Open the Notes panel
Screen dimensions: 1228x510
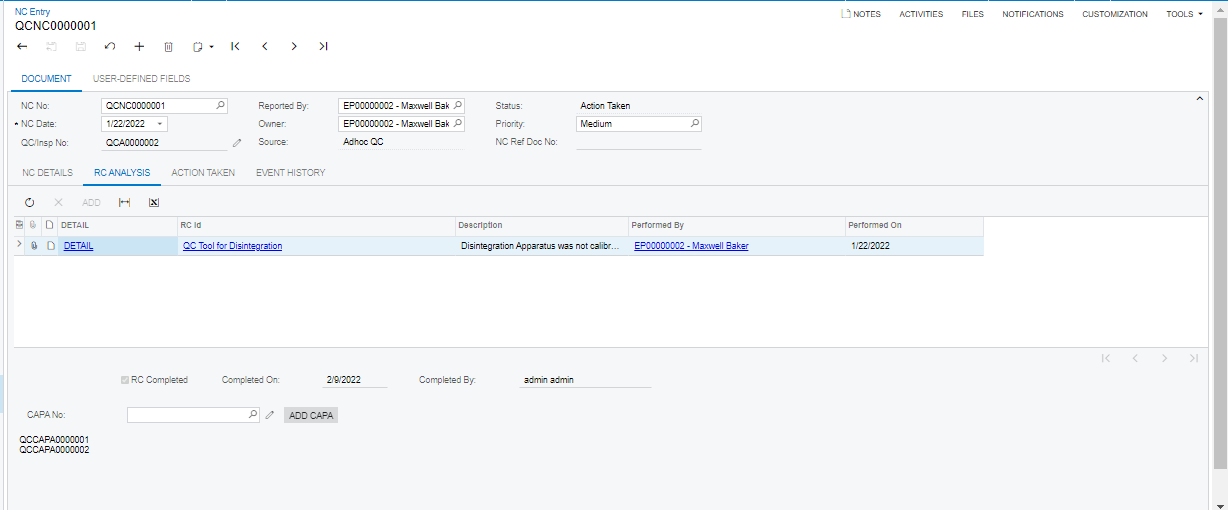pos(861,14)
